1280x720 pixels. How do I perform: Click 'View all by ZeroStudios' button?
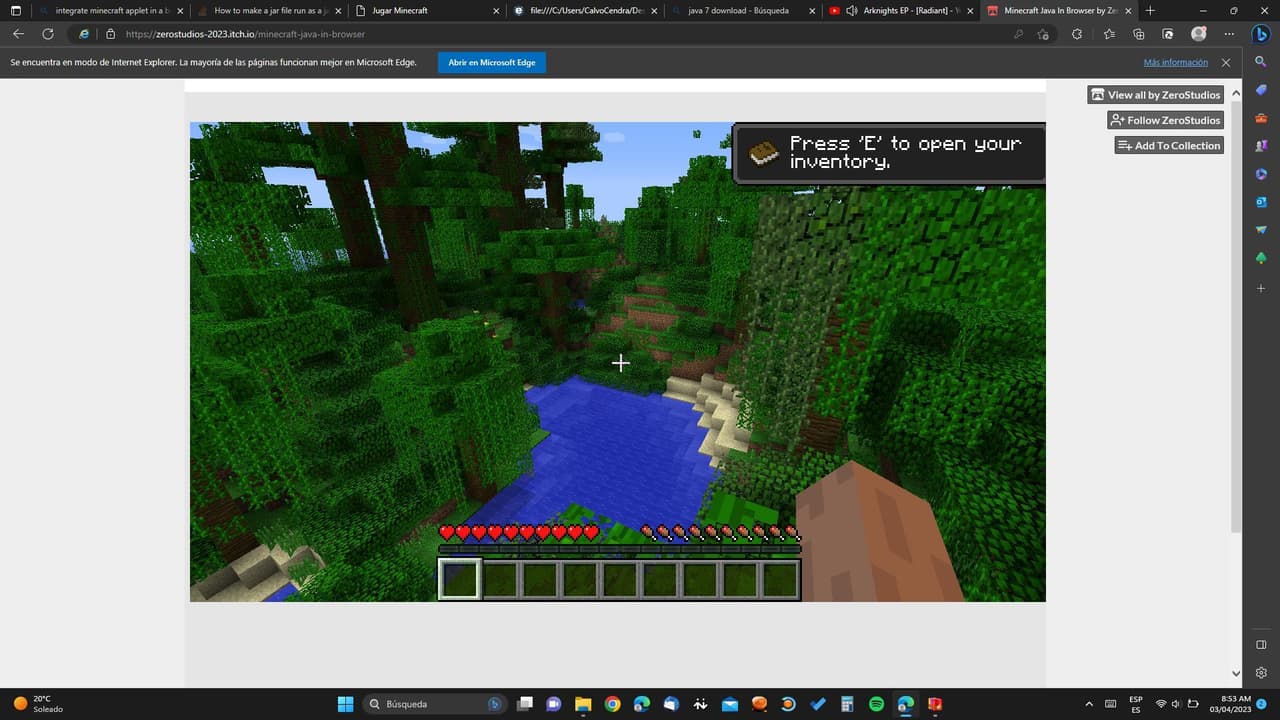tap(1156, 95)
